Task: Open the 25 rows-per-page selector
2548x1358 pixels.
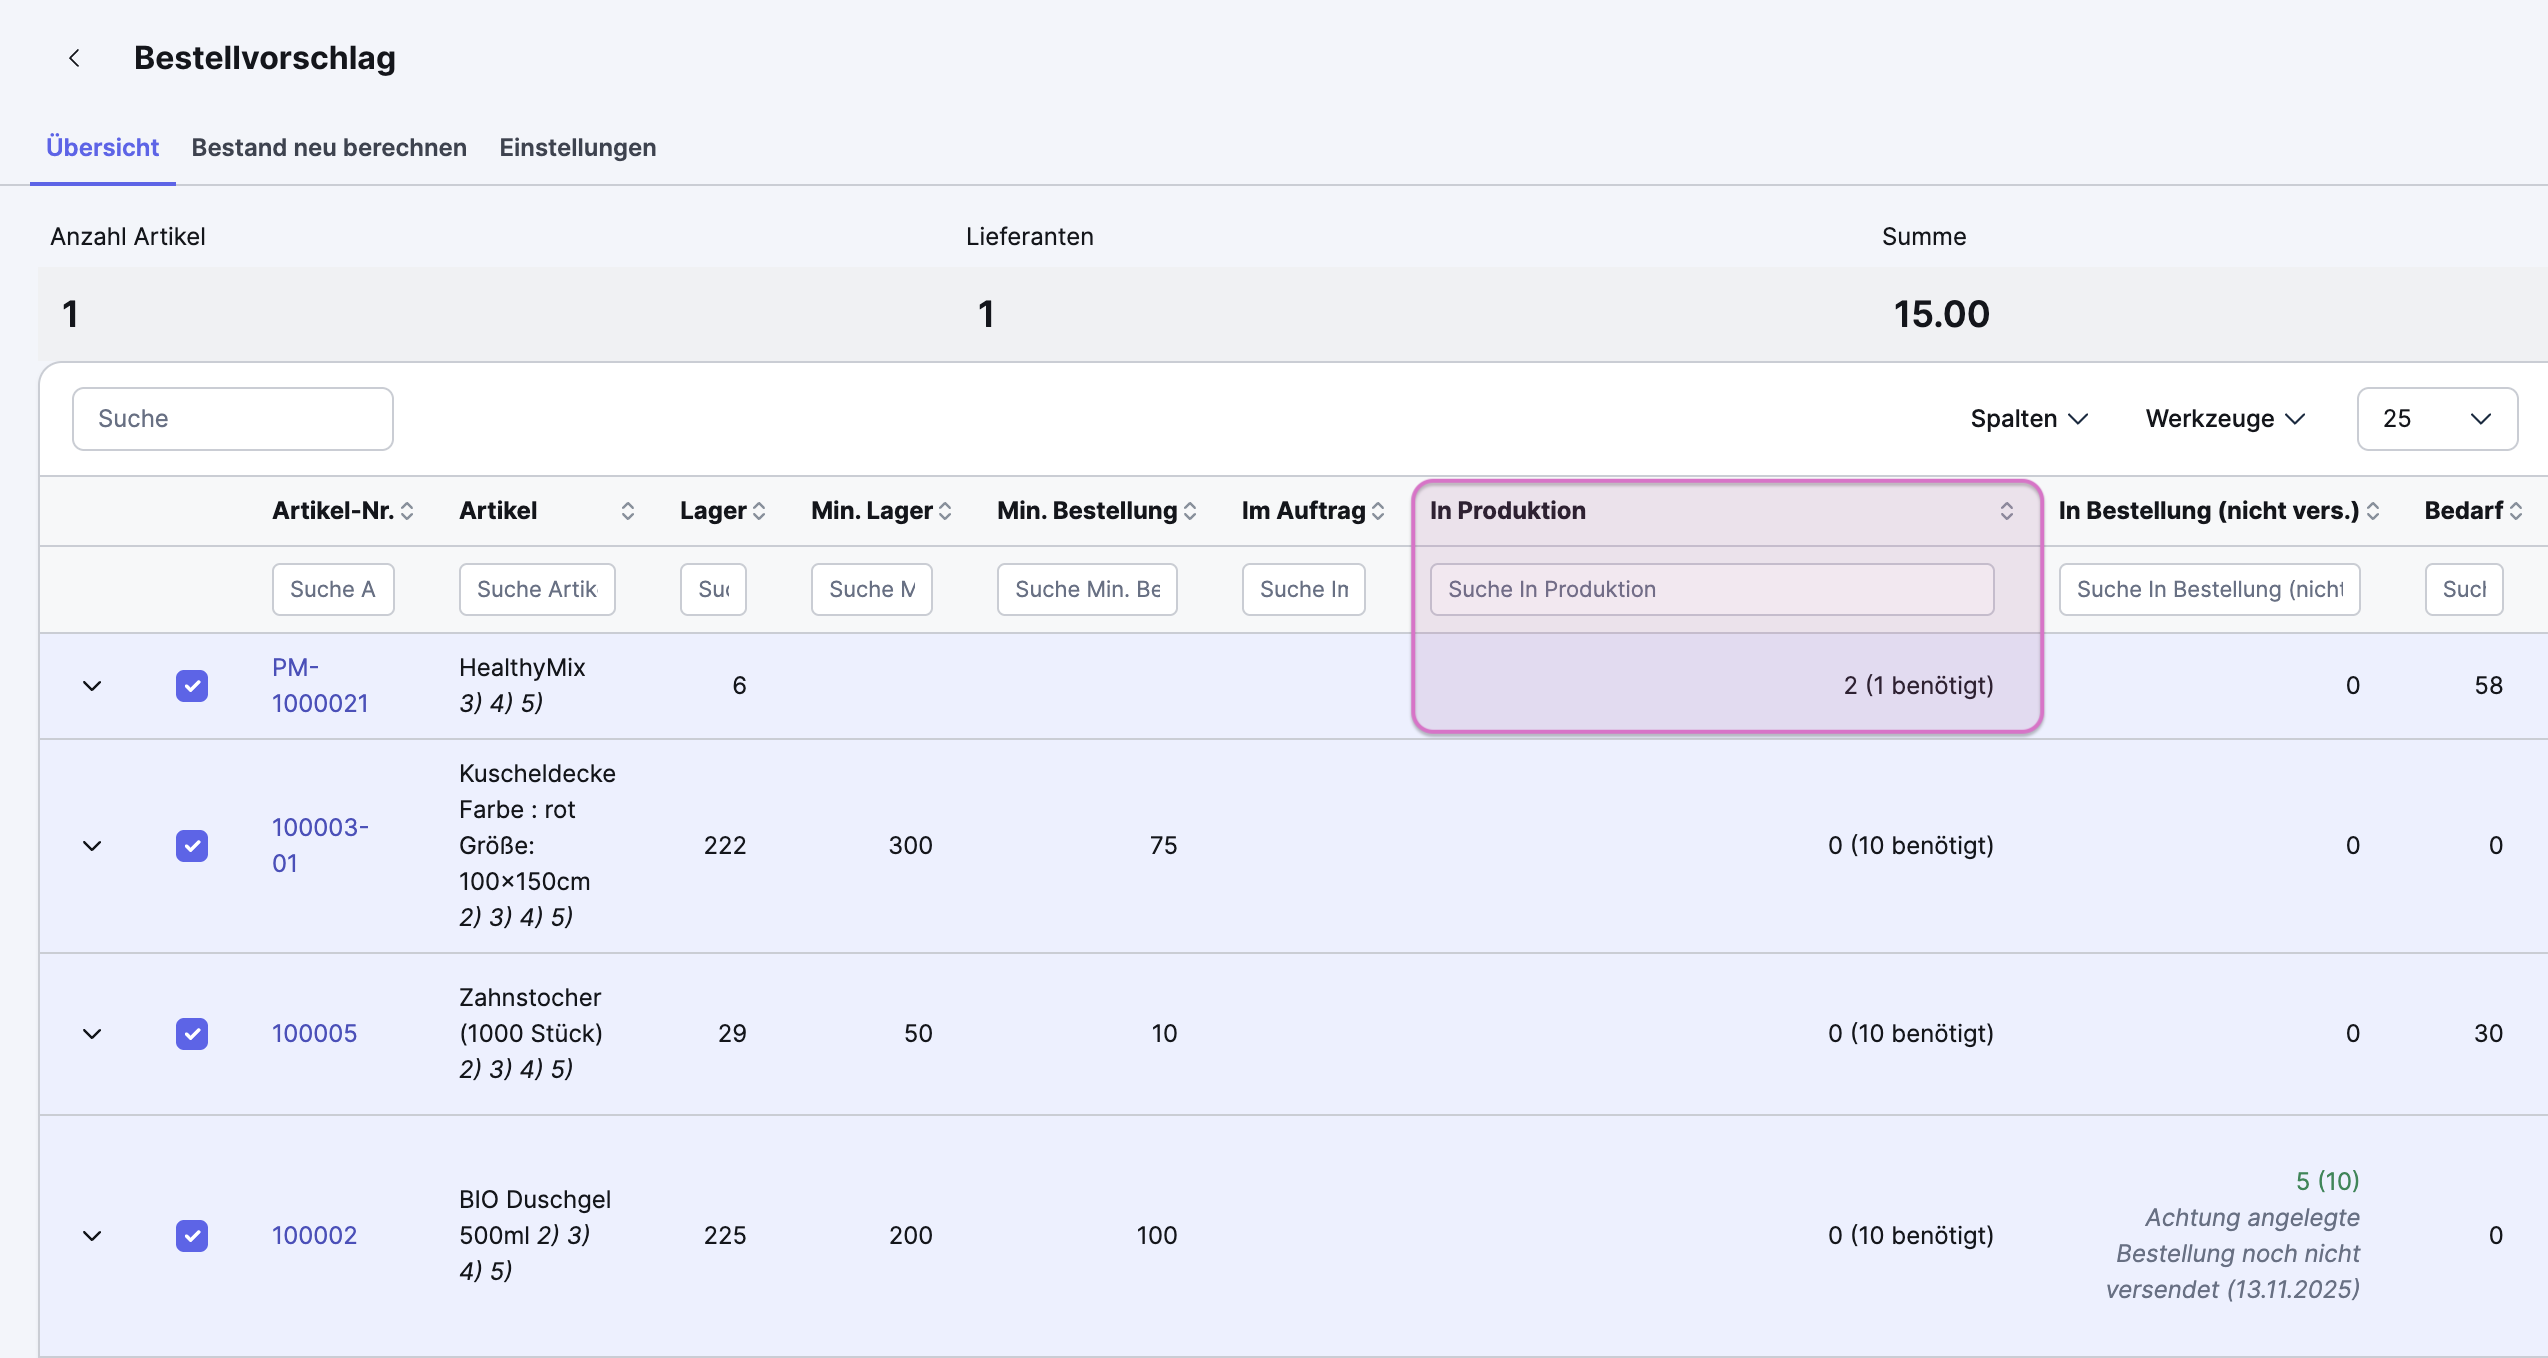Action: click(x=2436, y=419)
